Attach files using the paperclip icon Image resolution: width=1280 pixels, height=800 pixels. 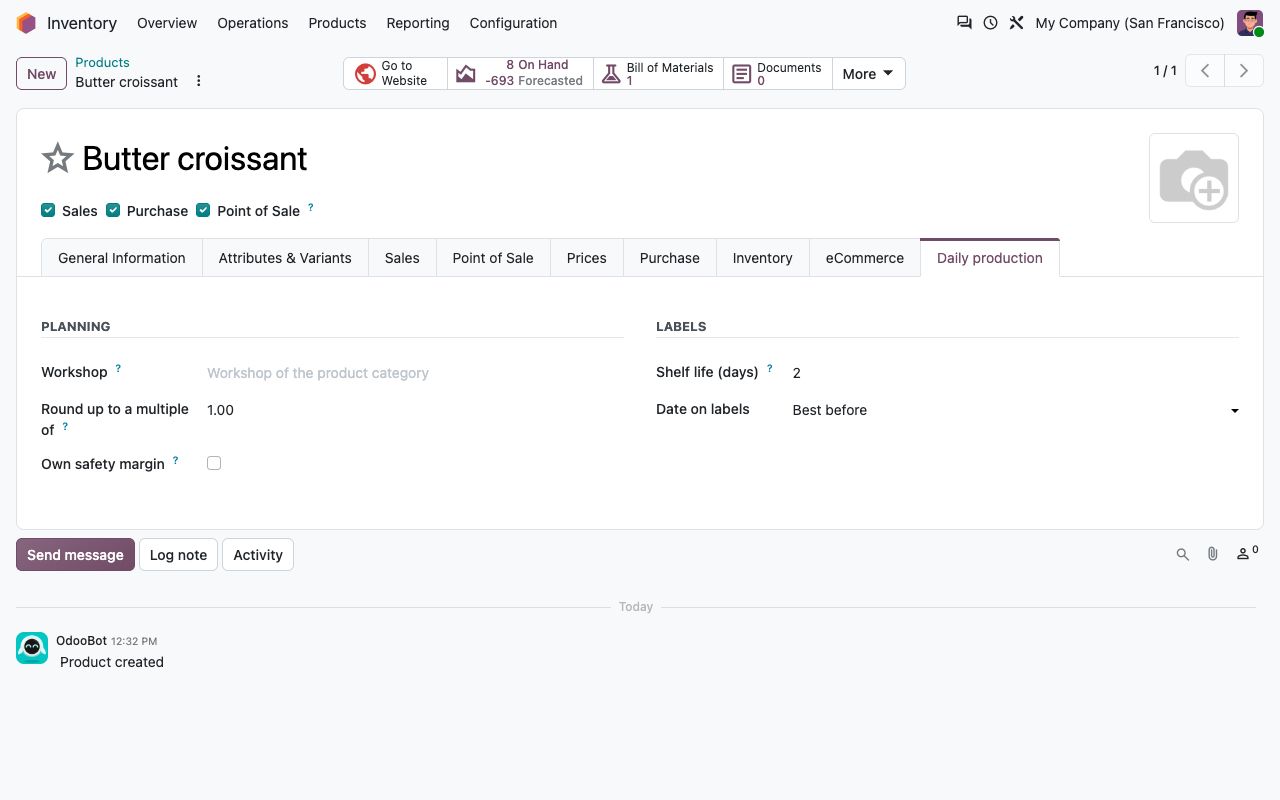click(x=1213, y=554)
